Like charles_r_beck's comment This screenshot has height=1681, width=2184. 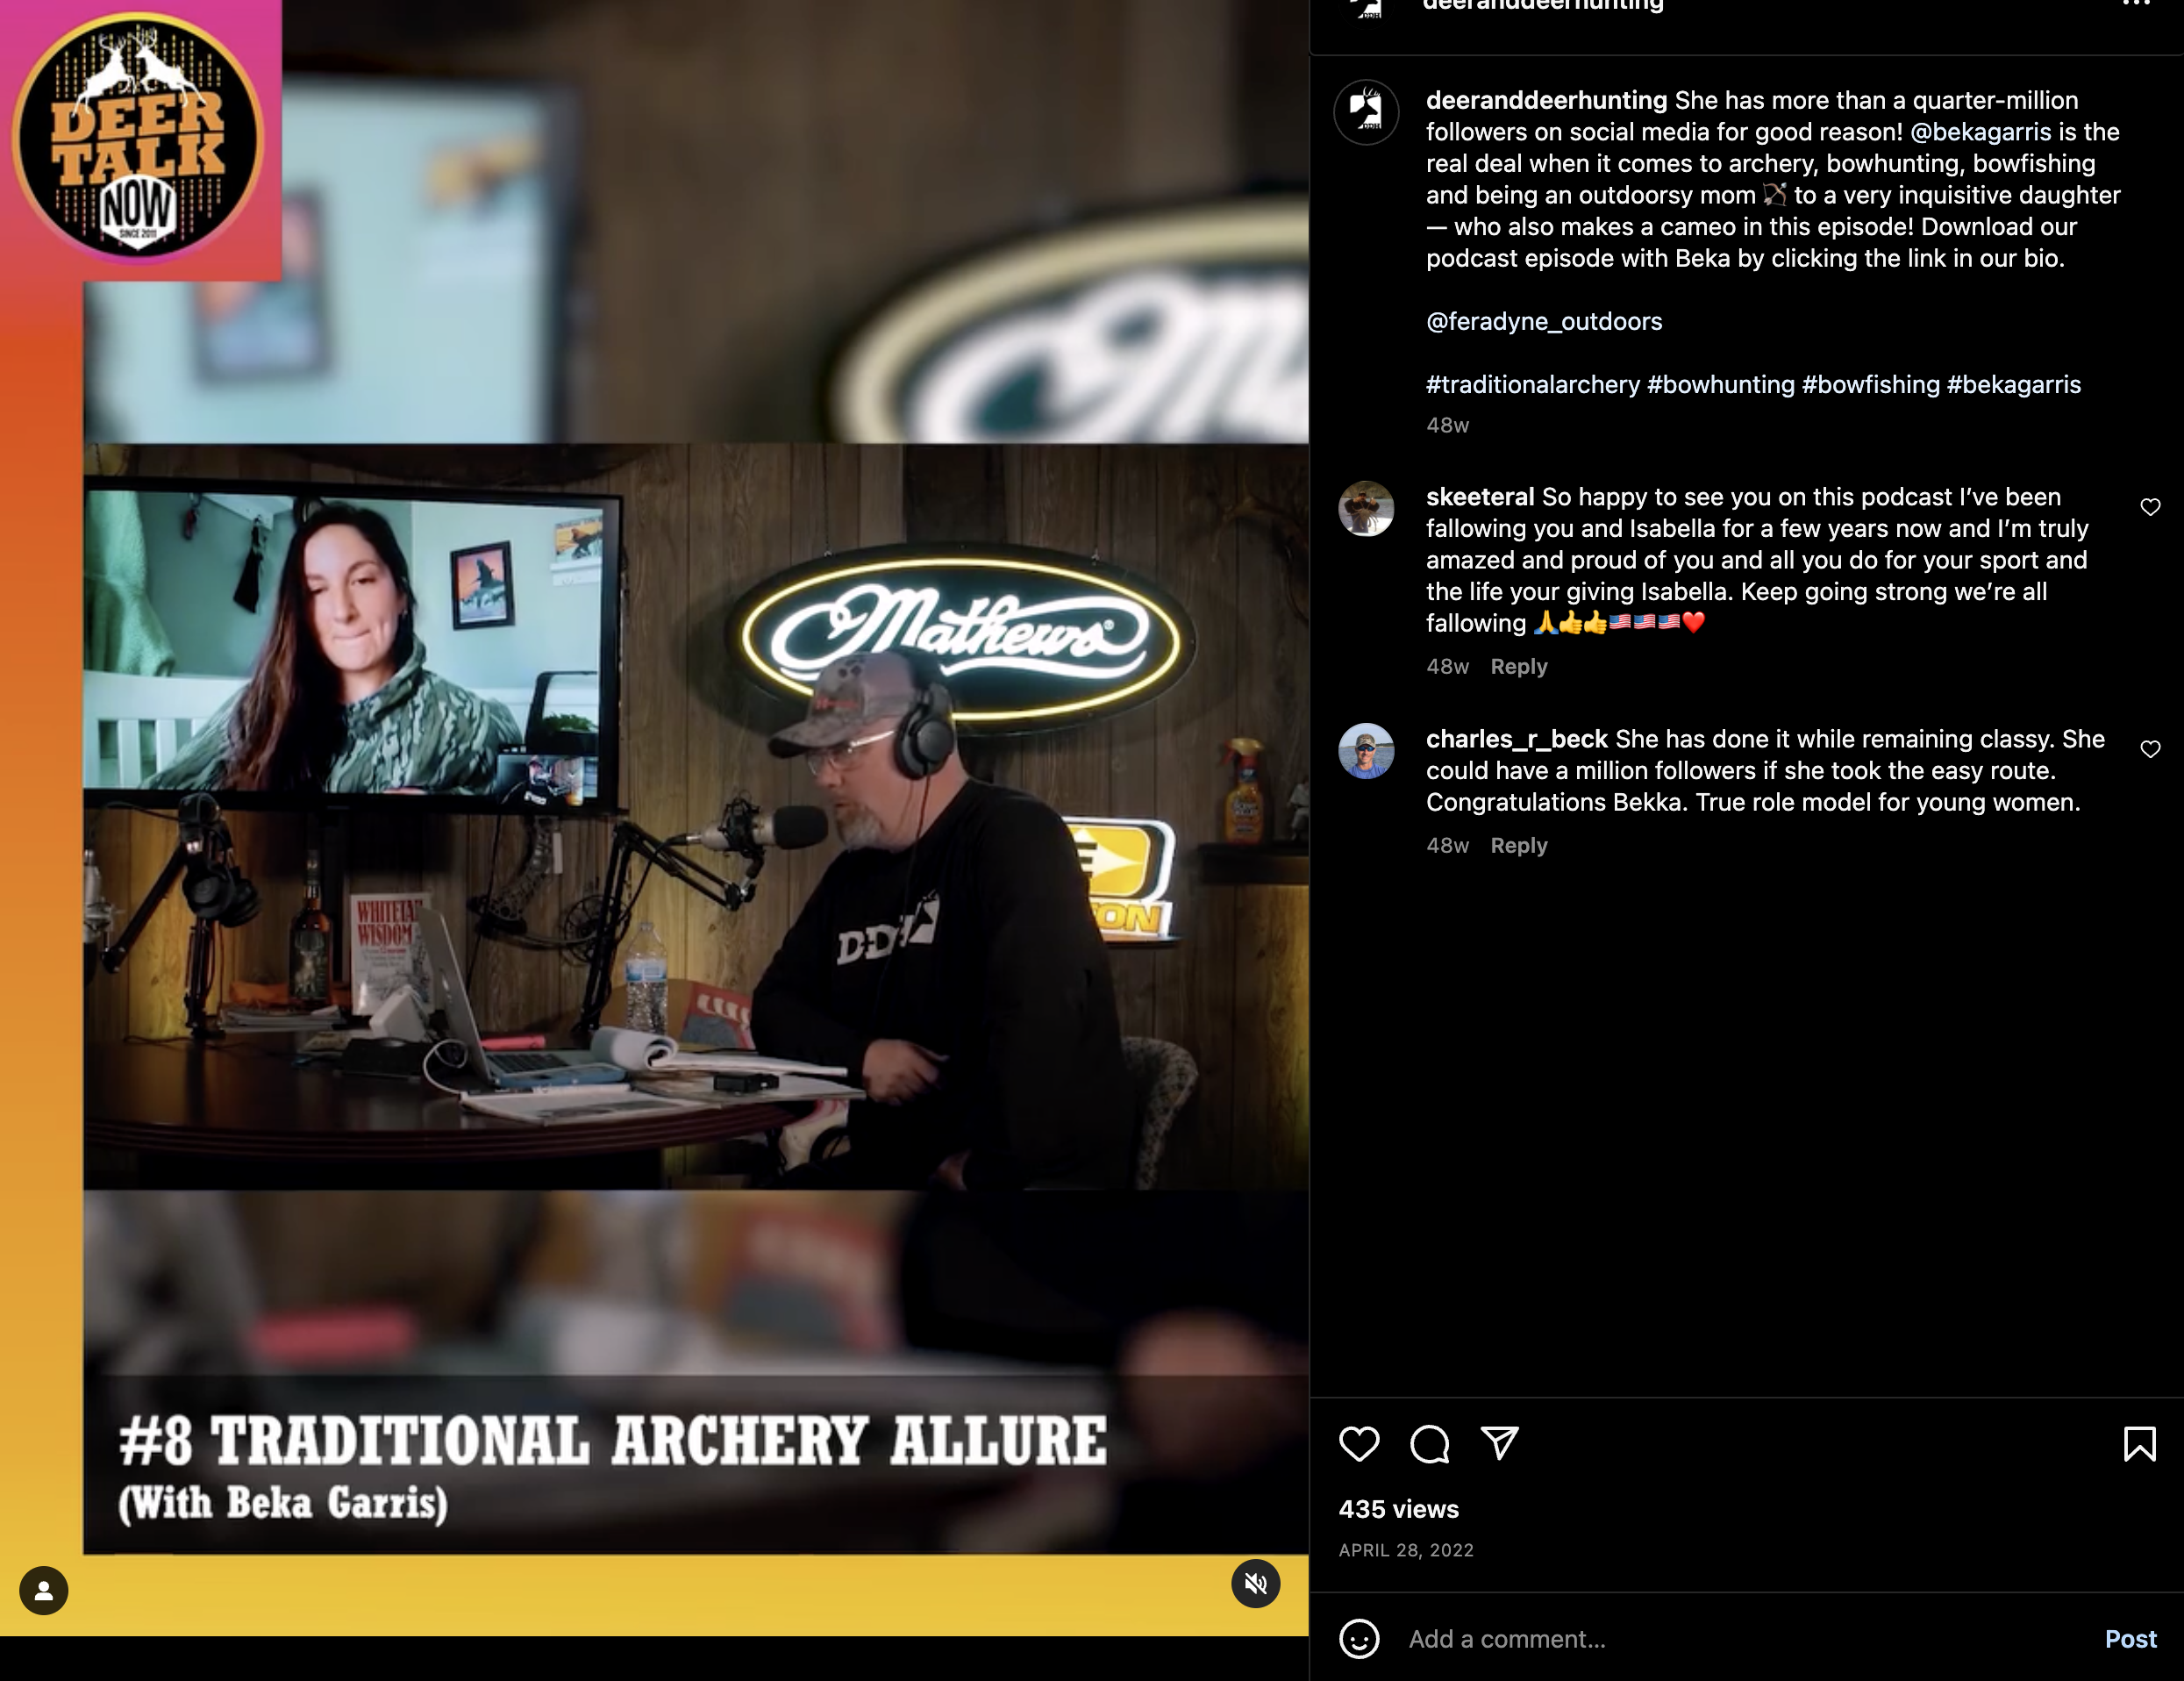coord(2150,749)
